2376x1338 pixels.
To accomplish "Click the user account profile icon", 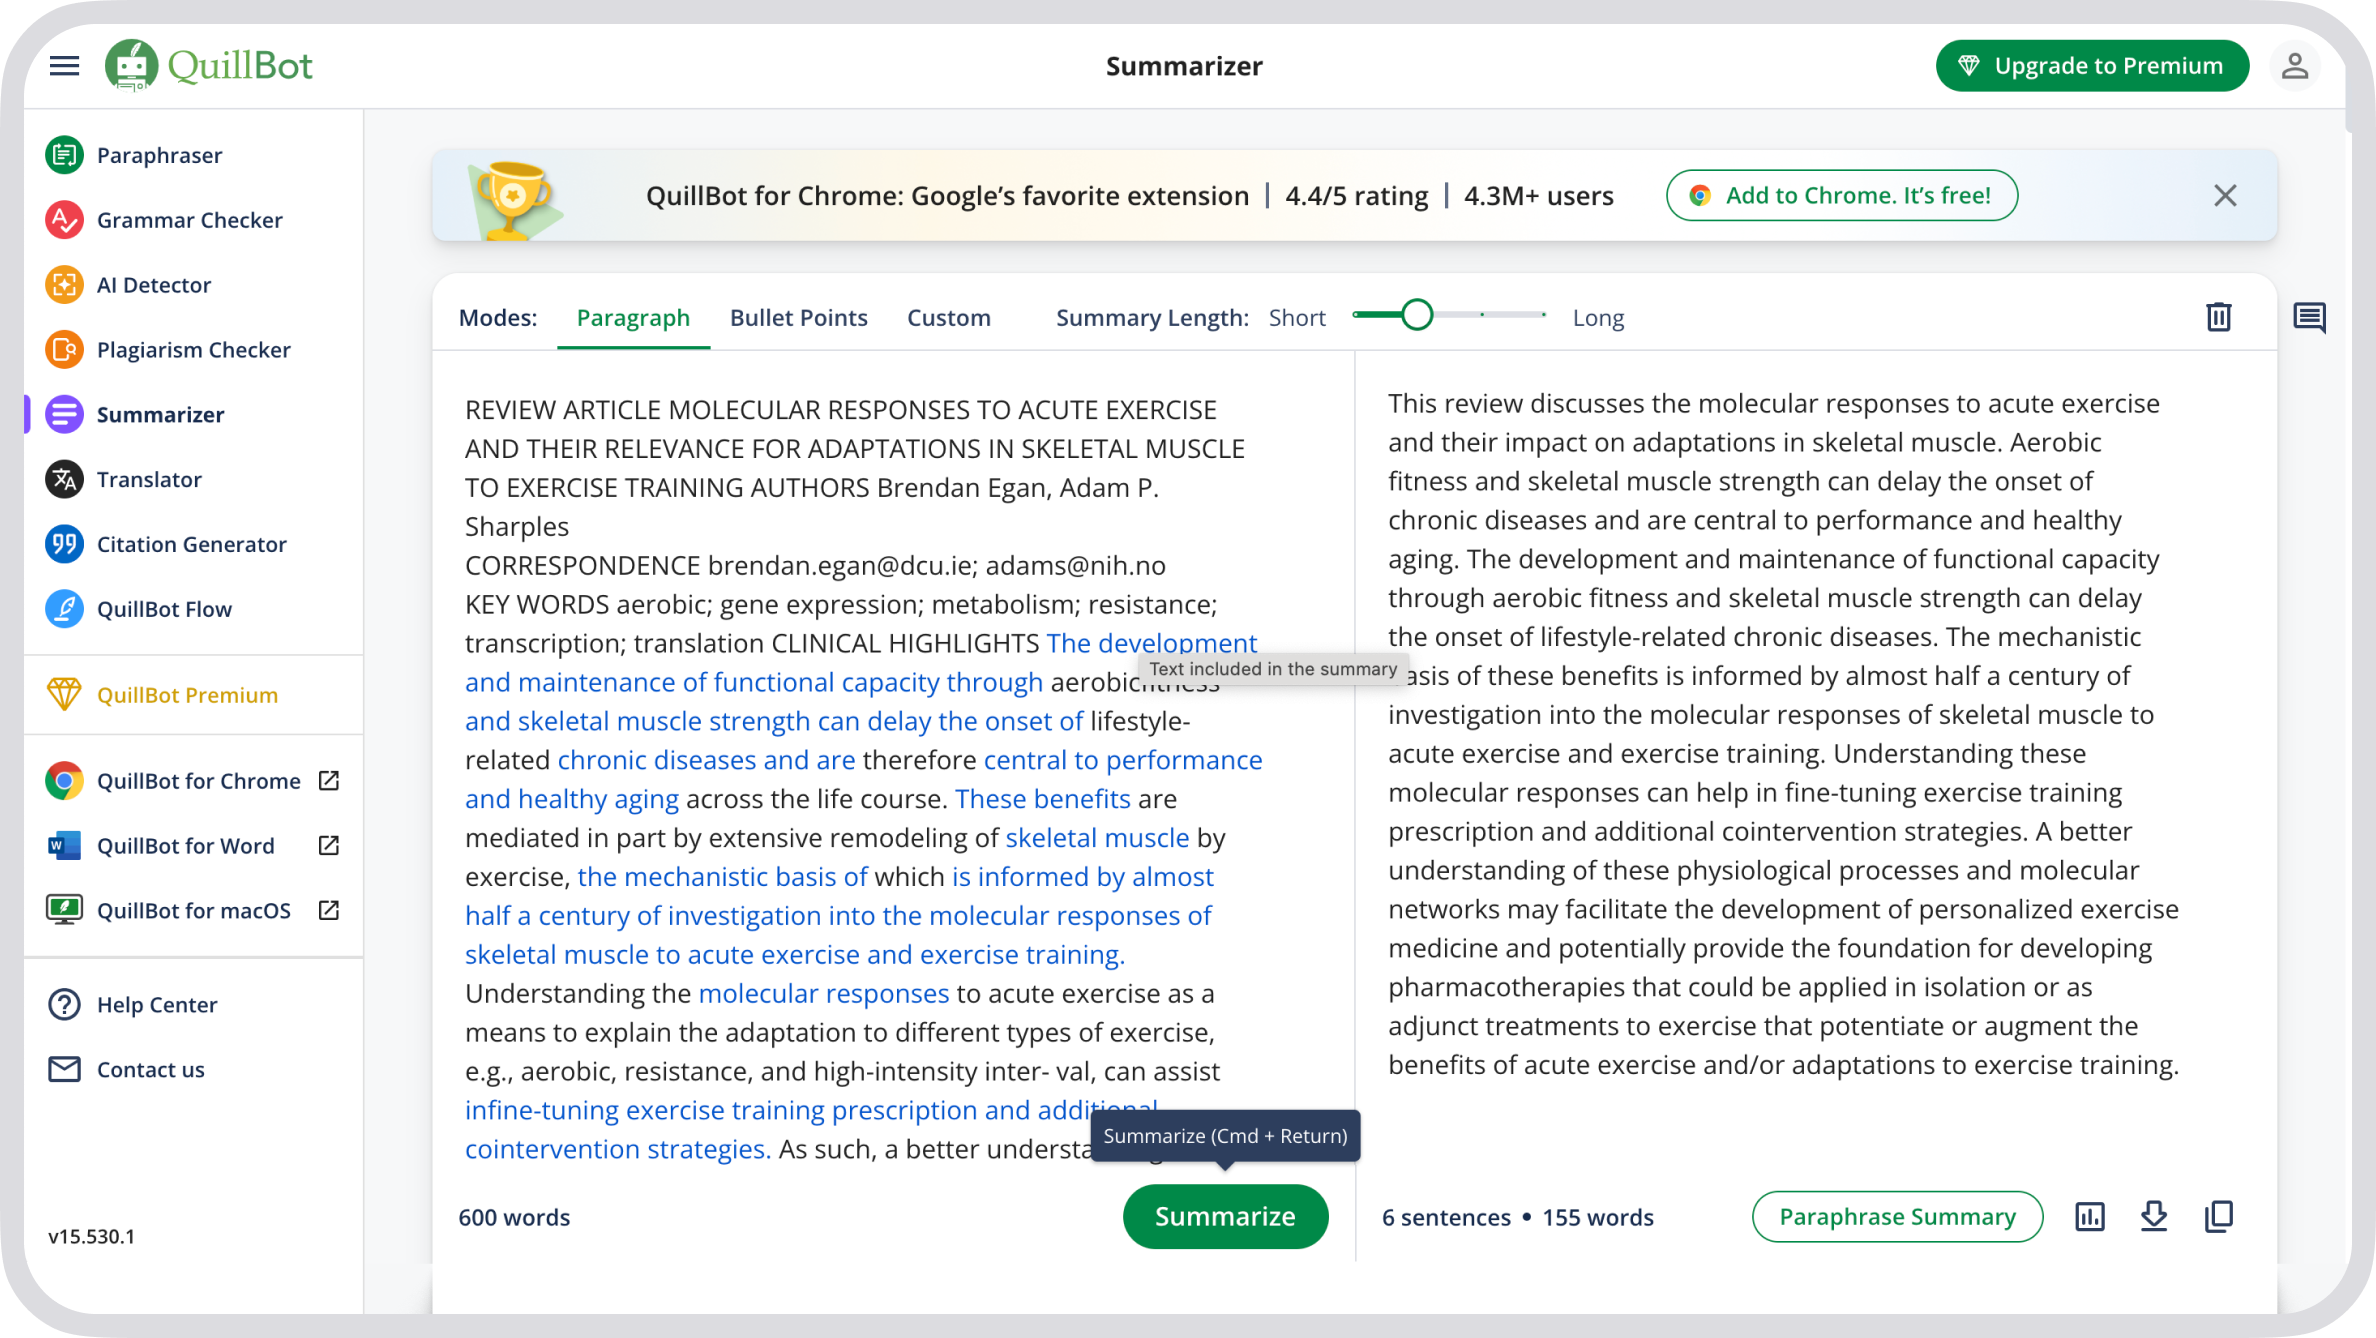I will (x=2294, y=66).
